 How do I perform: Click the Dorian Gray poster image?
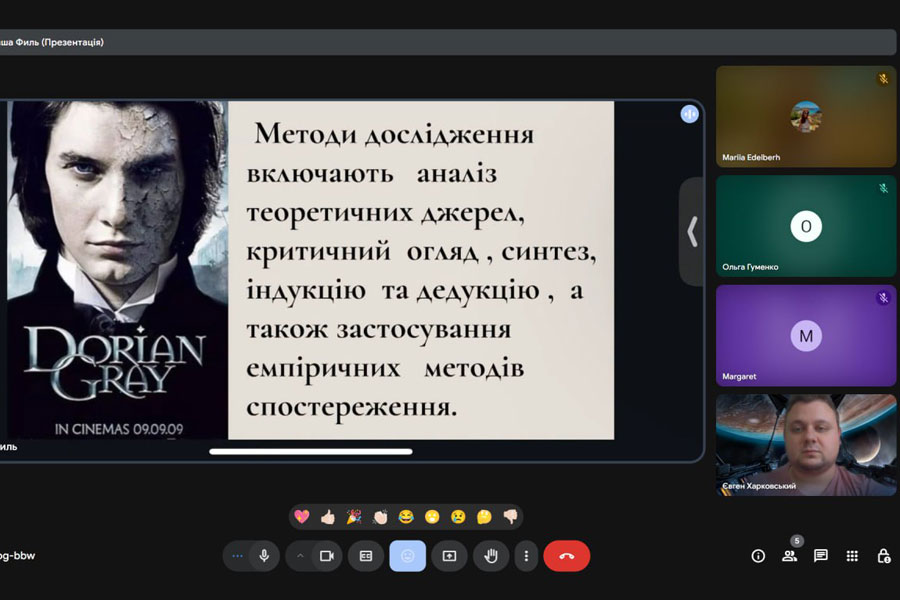tap(118, 270)
